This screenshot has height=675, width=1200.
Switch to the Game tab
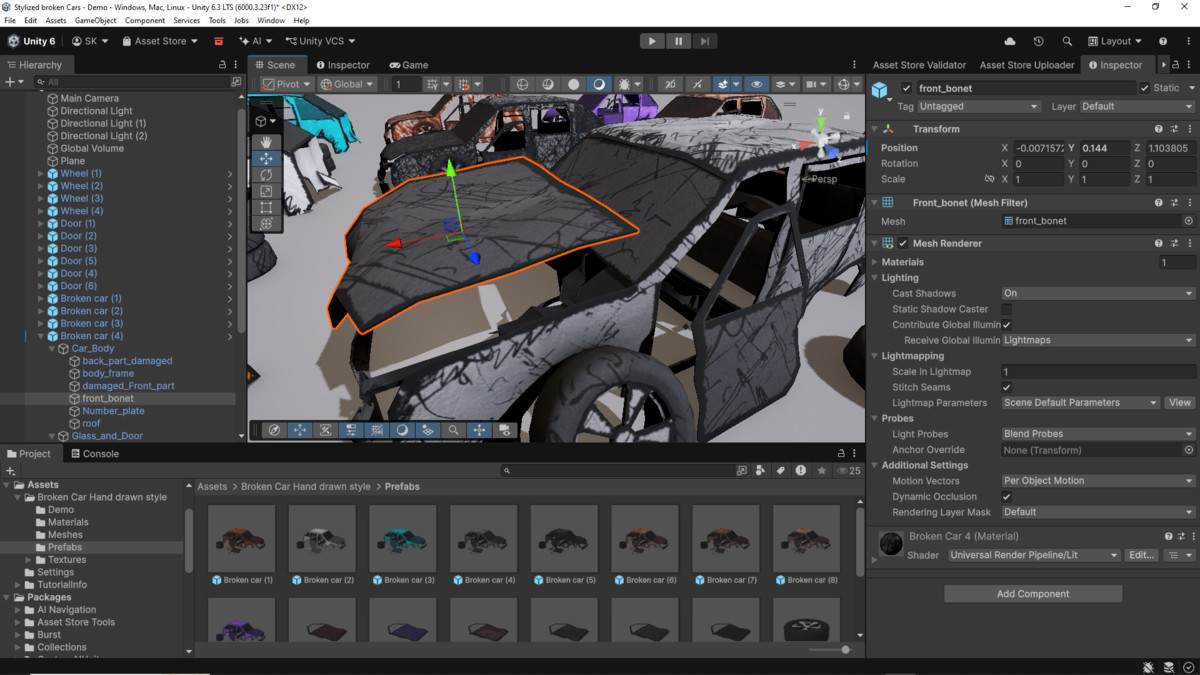click(408, 65)
